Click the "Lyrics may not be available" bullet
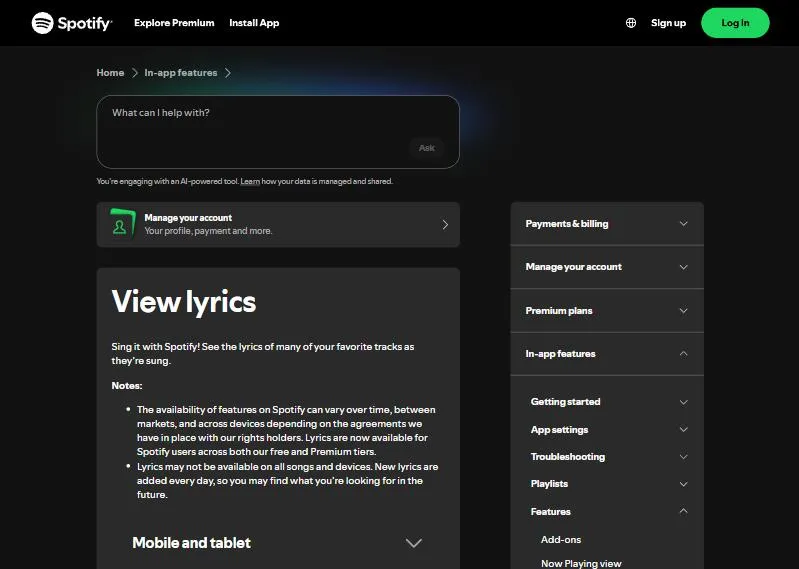The height and width of the screenshot is (569, 799). (x=287, y=481)
